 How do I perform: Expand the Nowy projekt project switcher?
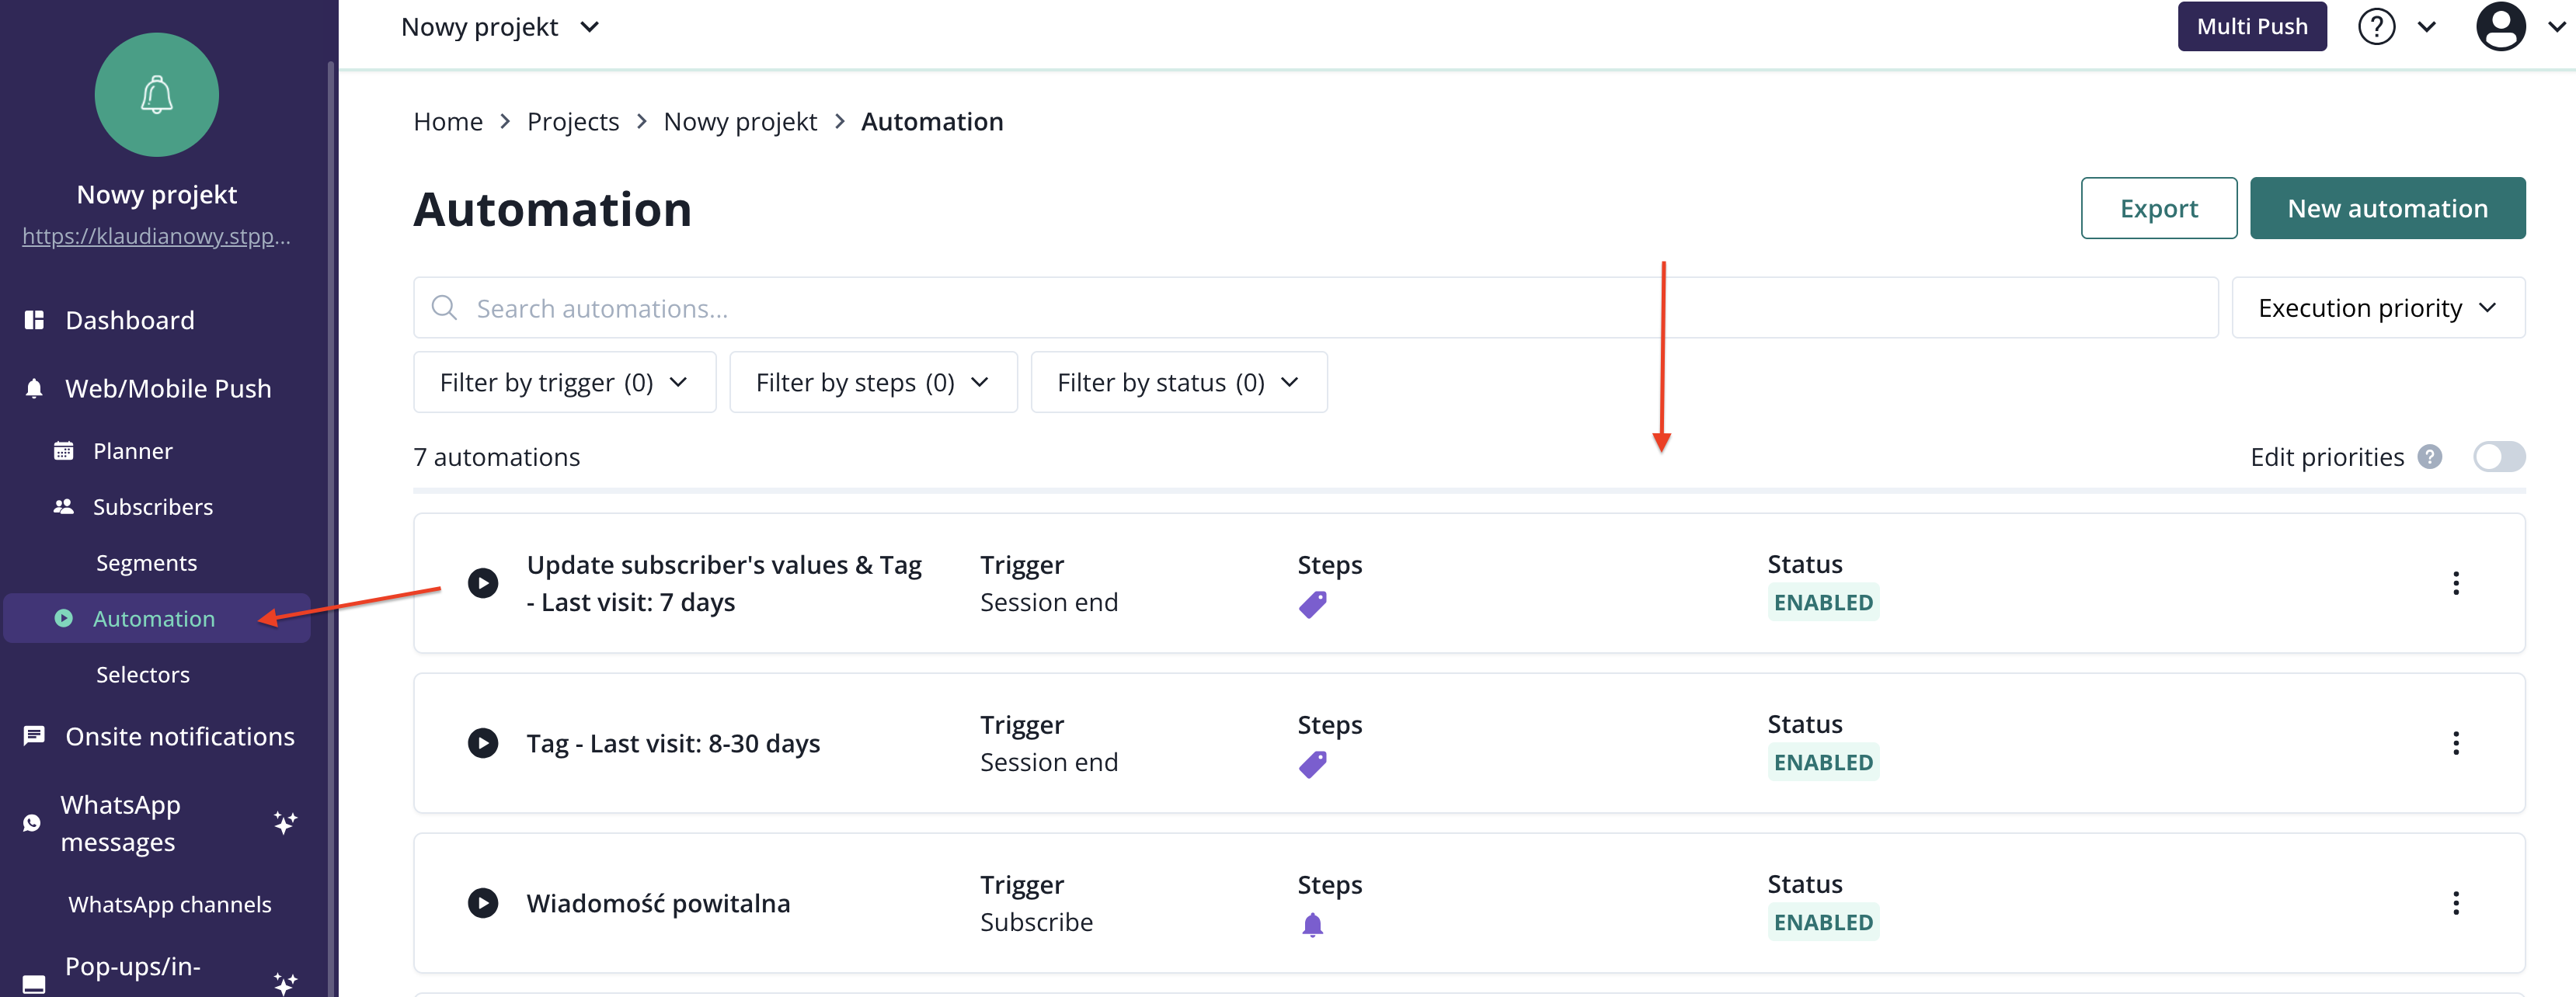[500, 27]
